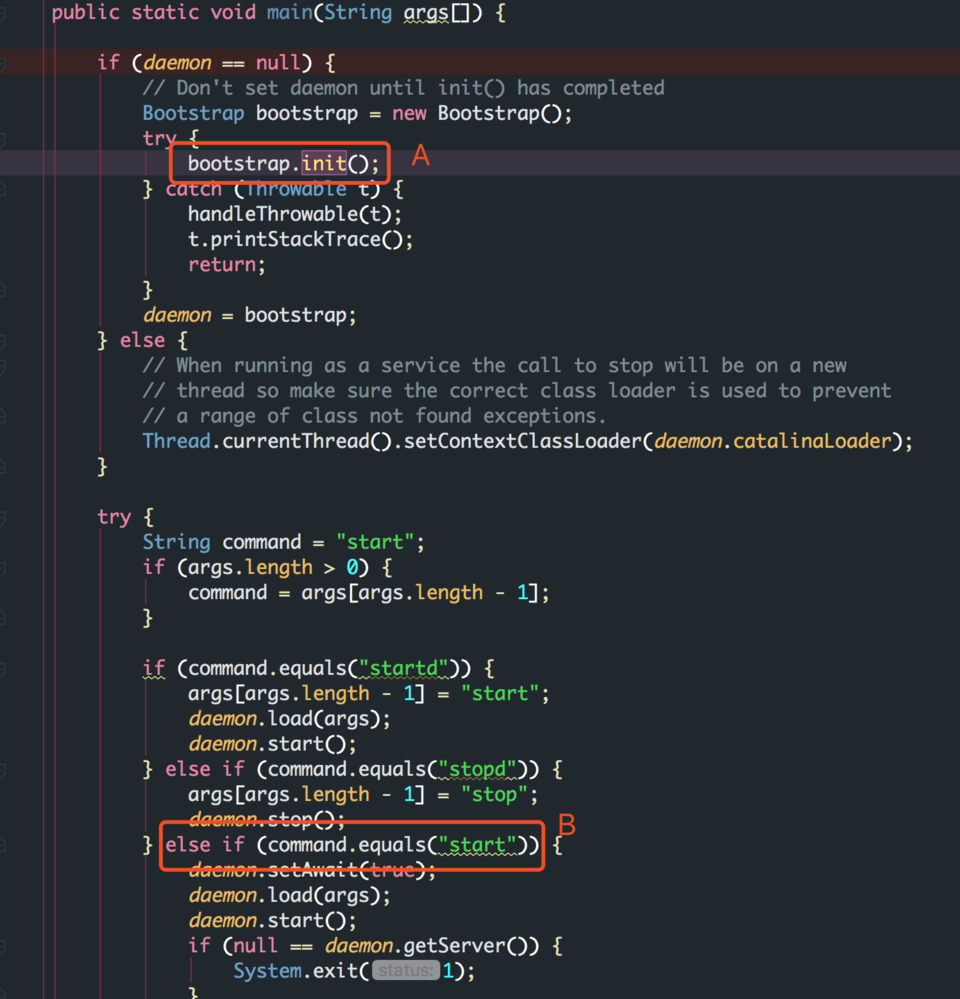Image resolution: width=960 pixels, height=999 pixels.
Task: Click the catalinaLoader field reference
Action: point(812,441)
